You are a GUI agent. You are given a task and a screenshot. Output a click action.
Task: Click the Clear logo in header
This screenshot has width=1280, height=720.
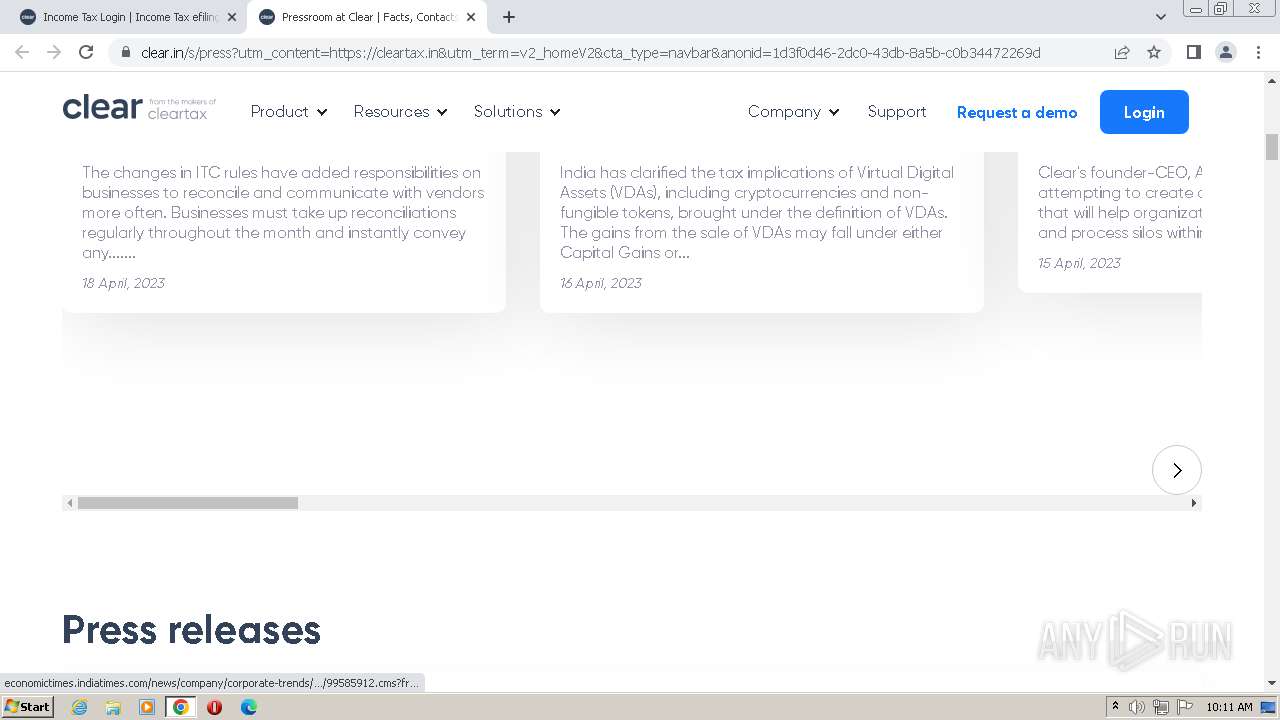tap(139, 108)
